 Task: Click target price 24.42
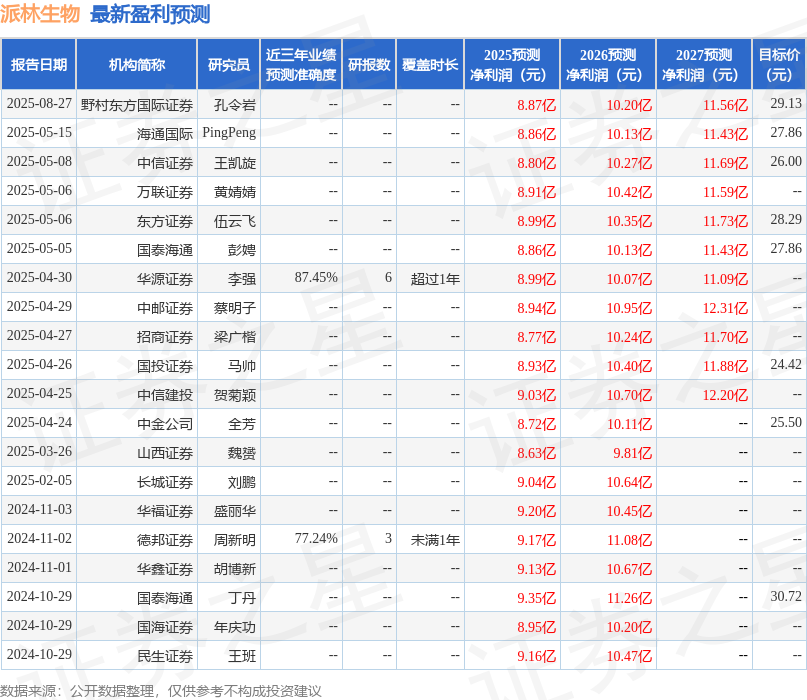[x=786, y=364]
